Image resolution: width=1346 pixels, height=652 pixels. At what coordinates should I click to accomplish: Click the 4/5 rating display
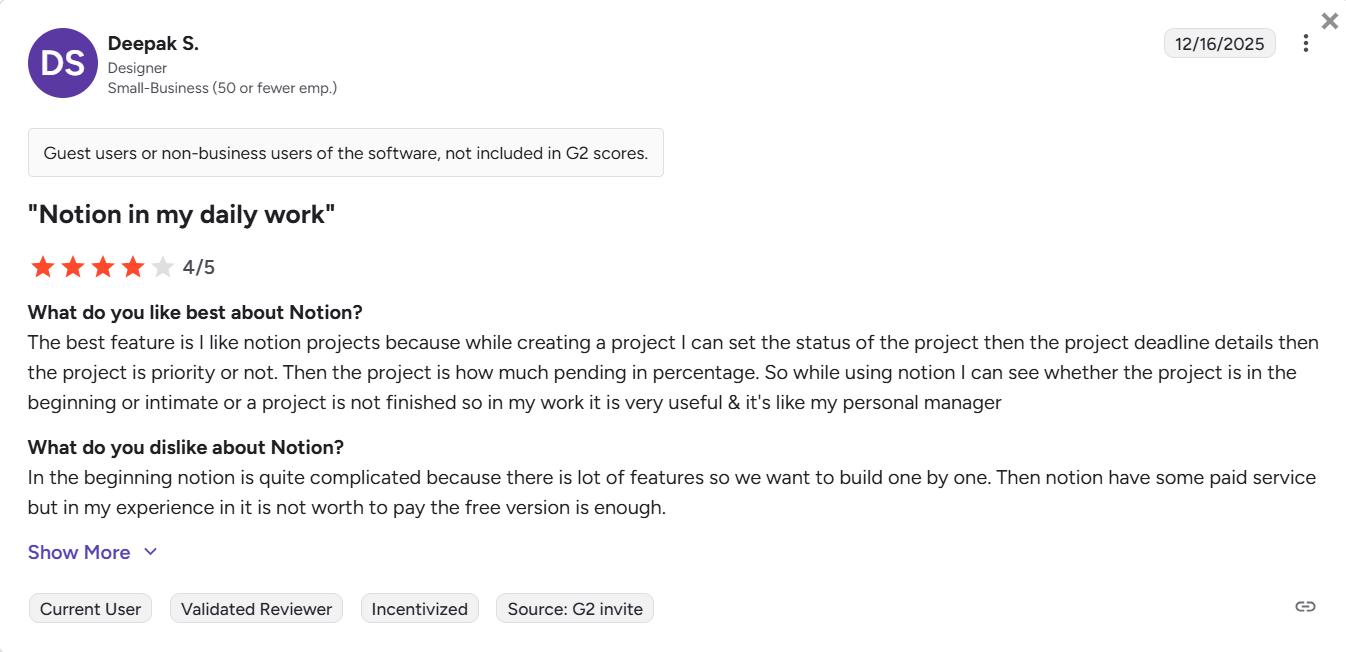[198, 266]
